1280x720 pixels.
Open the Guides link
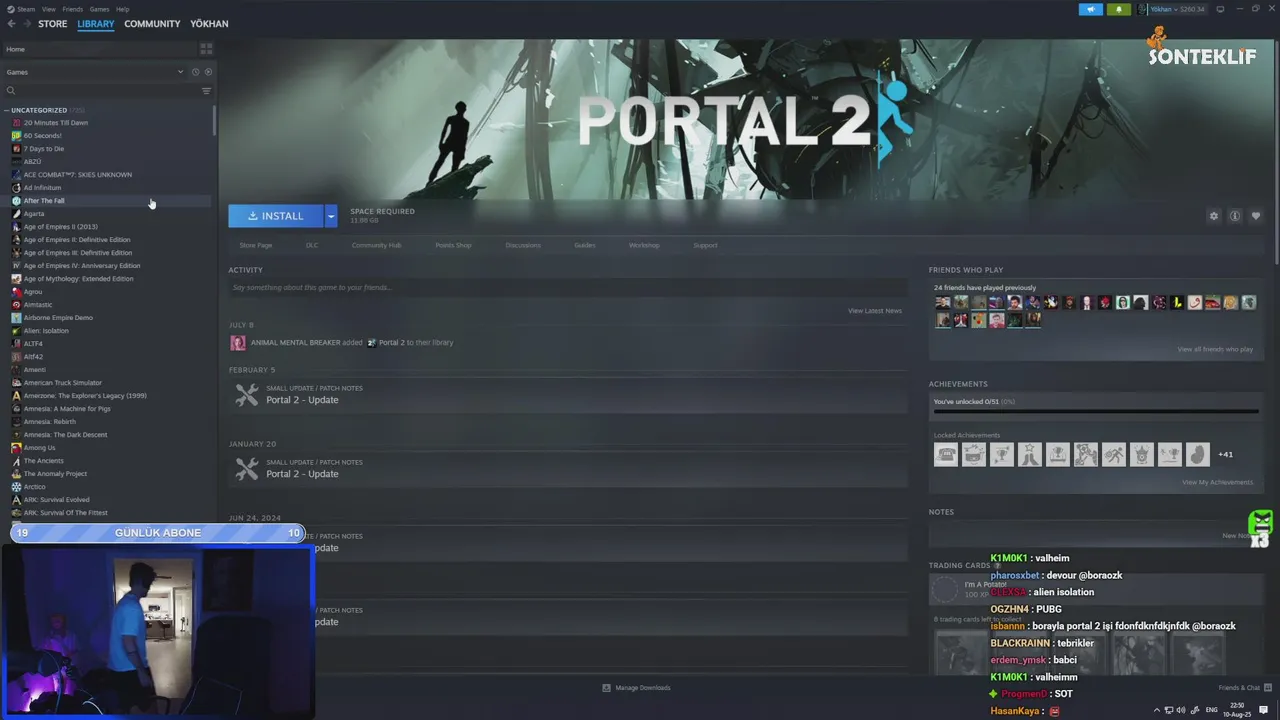tap(585, 245)
